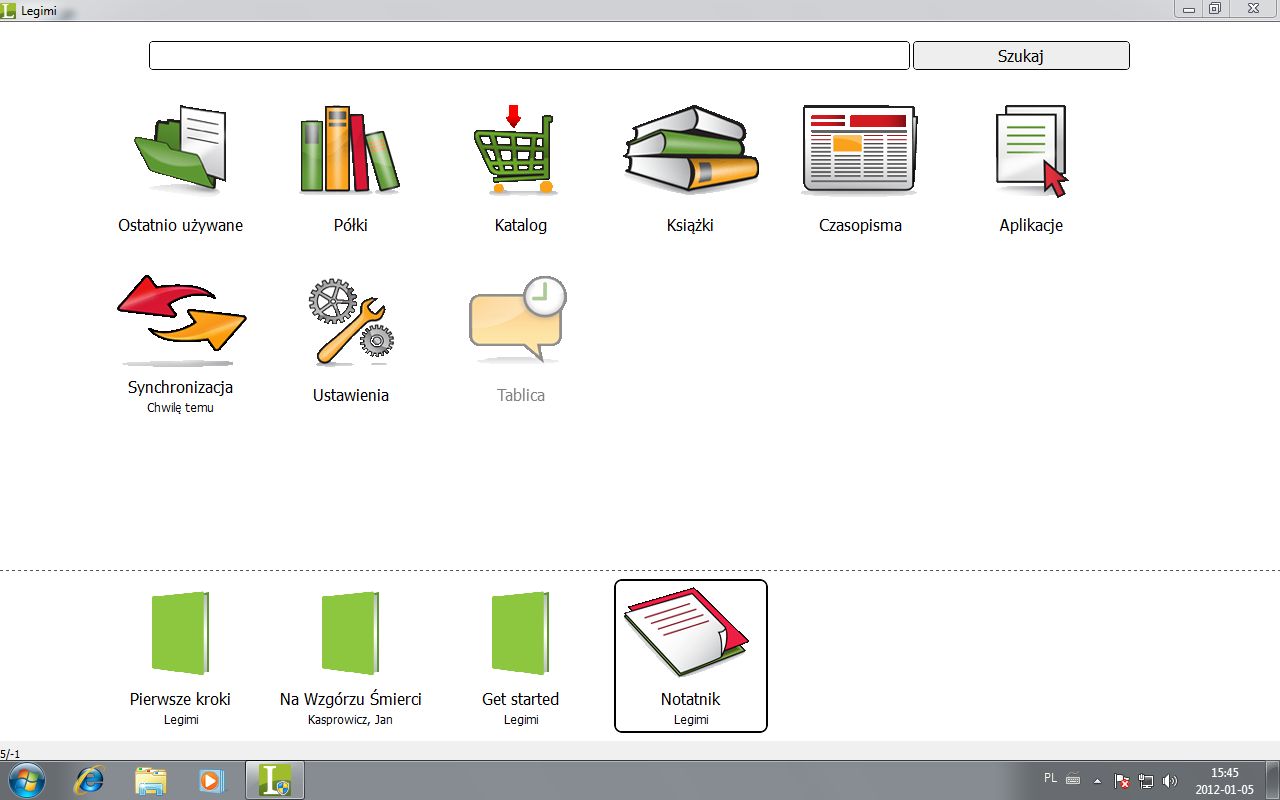Launch Internet Explorer from taskbar
Screen dimensions: 1280x800
[x=89, y=780]
